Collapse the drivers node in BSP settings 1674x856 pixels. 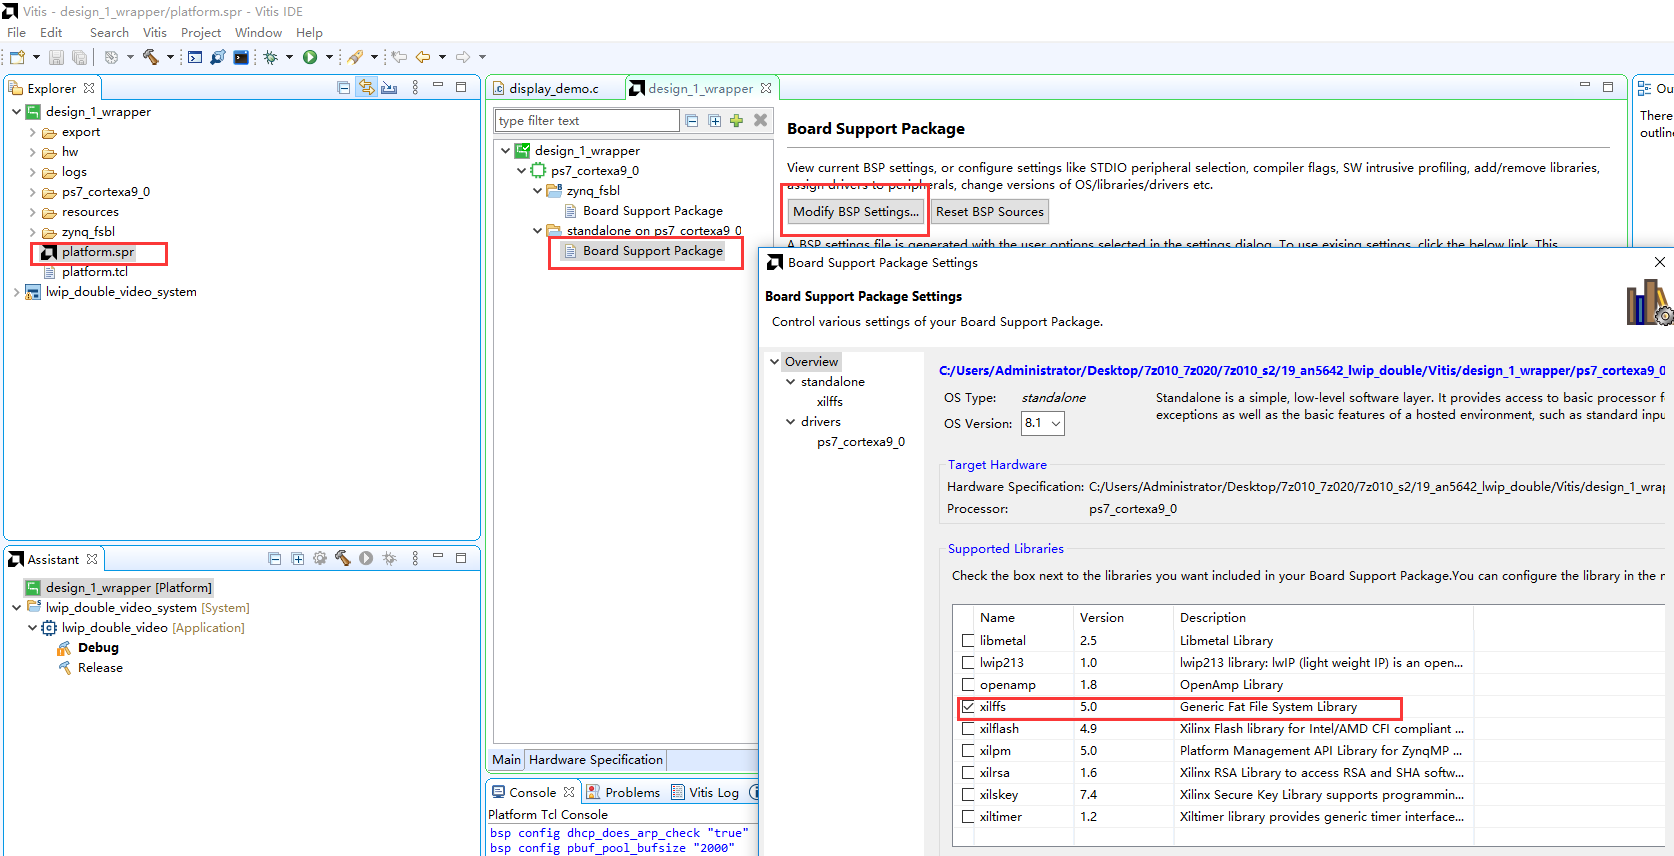tap(790, 422)
